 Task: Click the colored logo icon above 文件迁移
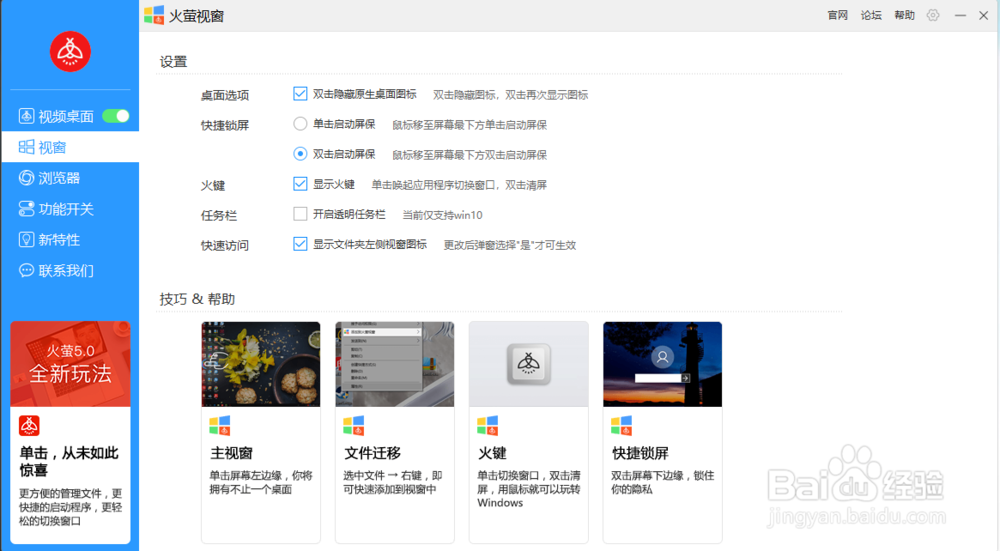point(354,425)
